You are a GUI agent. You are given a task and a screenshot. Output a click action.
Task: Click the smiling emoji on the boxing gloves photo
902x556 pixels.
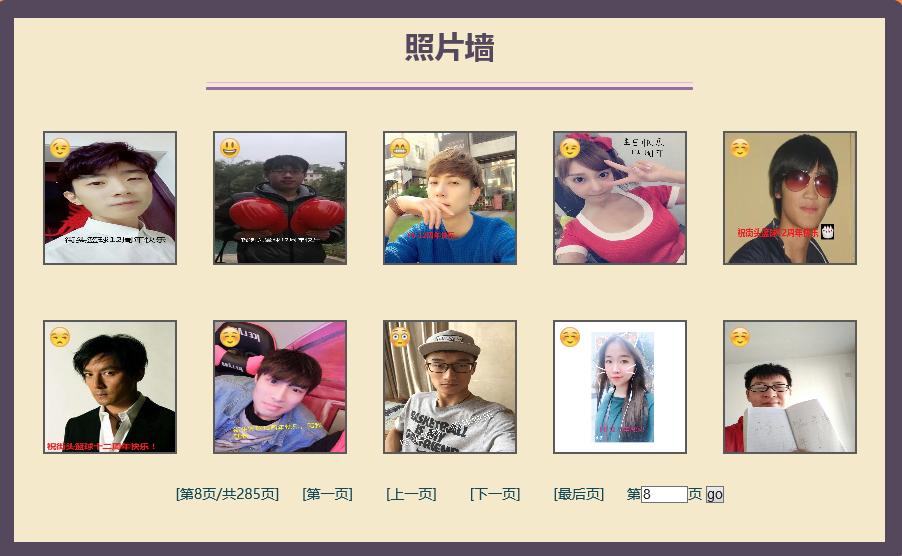(x=230, y=148)
